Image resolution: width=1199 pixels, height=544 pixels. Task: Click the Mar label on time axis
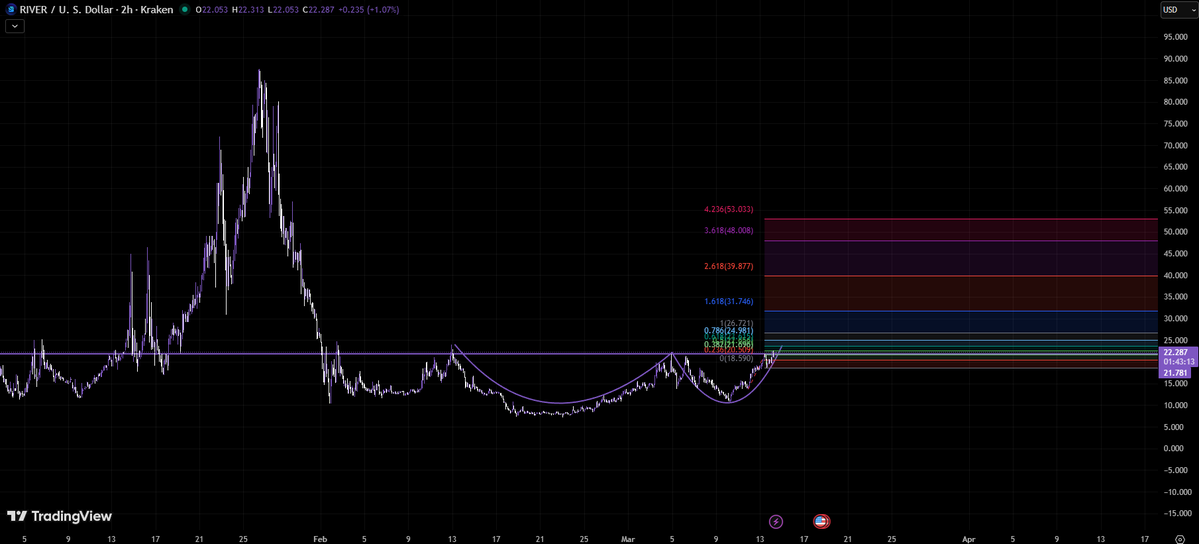click(627, 538)
